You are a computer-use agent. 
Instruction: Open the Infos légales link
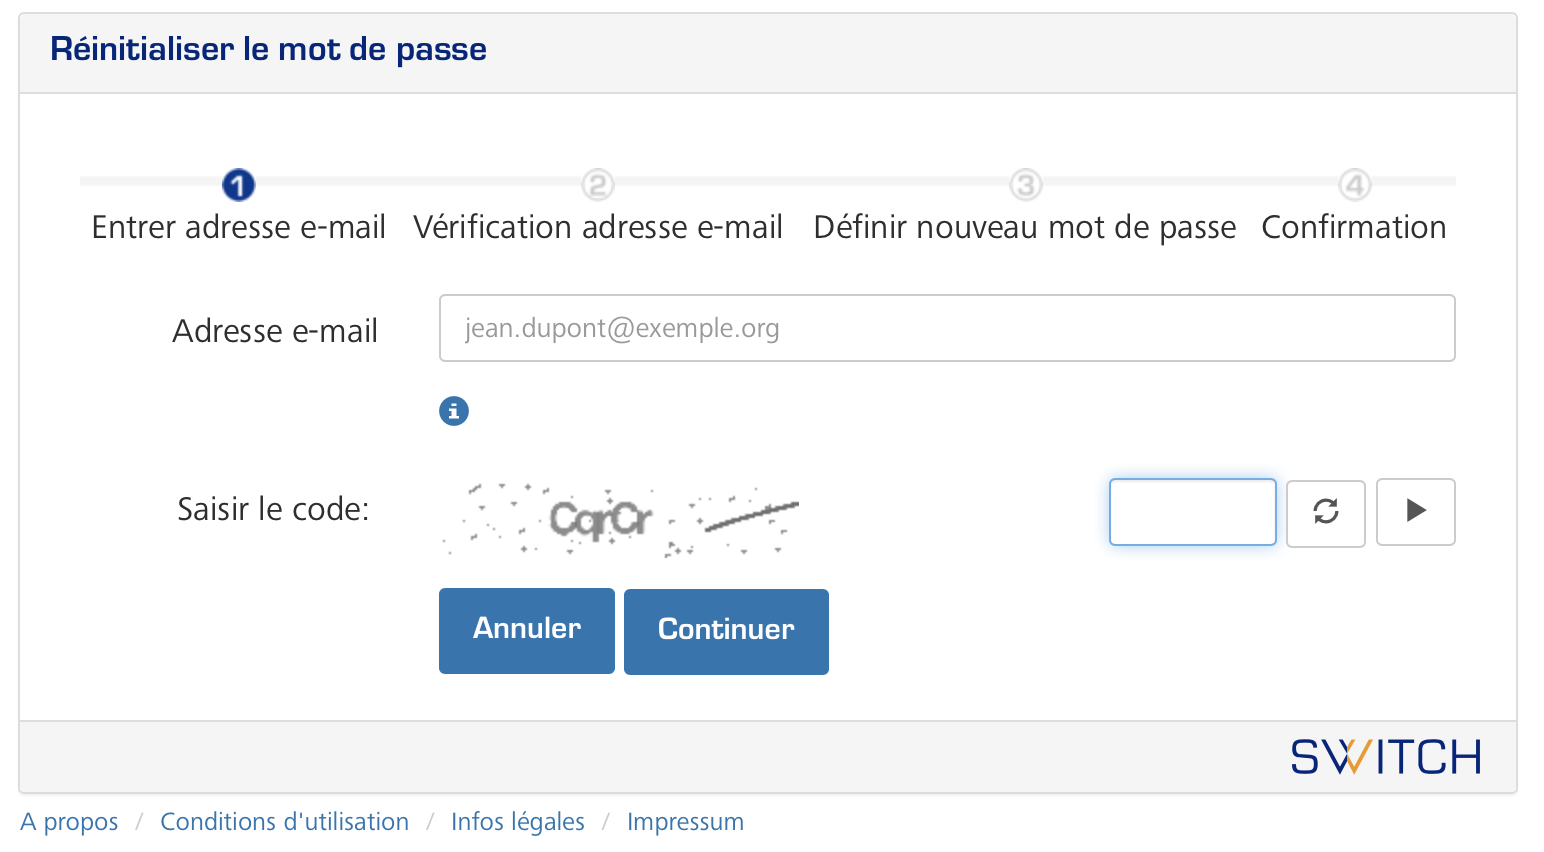[517, 822]
